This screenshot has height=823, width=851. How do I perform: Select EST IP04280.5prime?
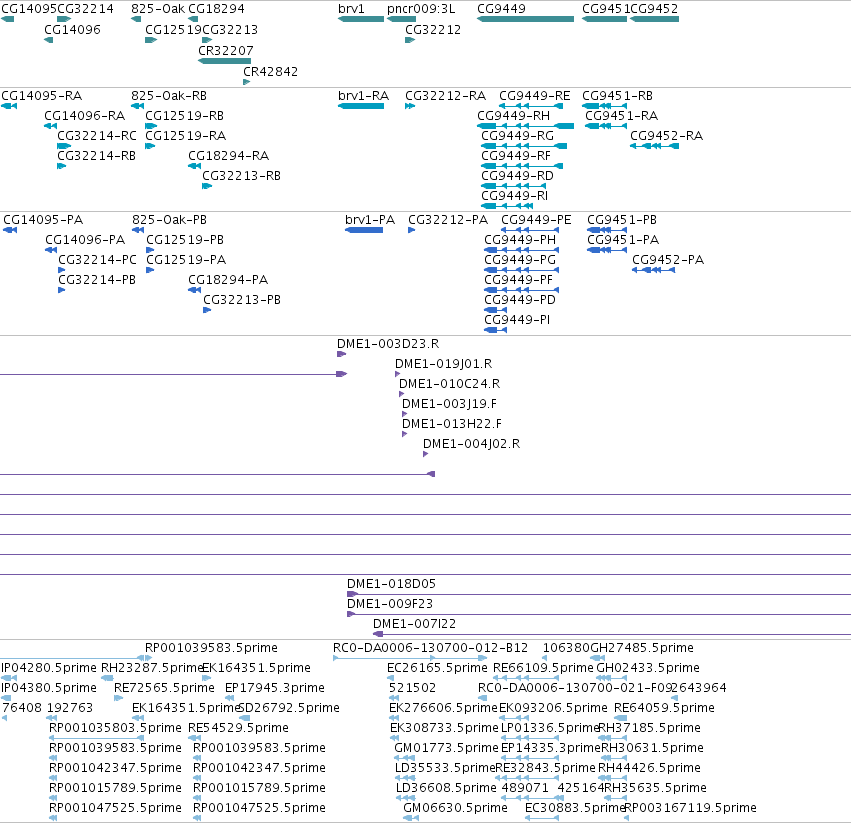tap(48, 668)
